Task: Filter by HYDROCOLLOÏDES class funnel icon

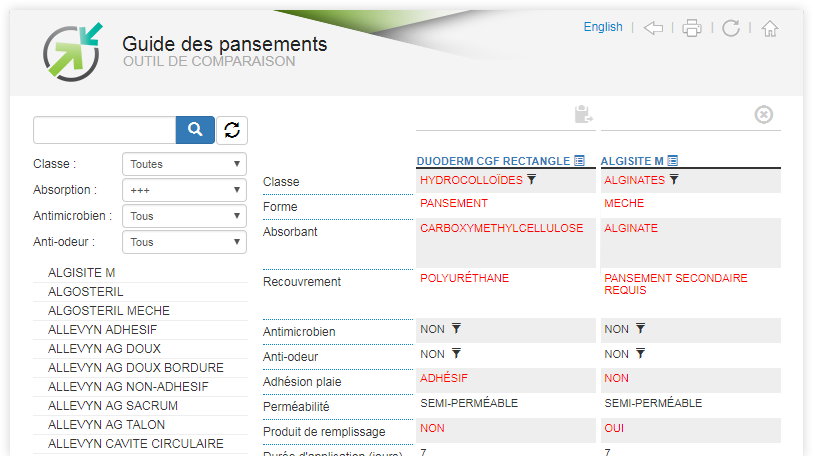Action: click(x=531, y=179)
